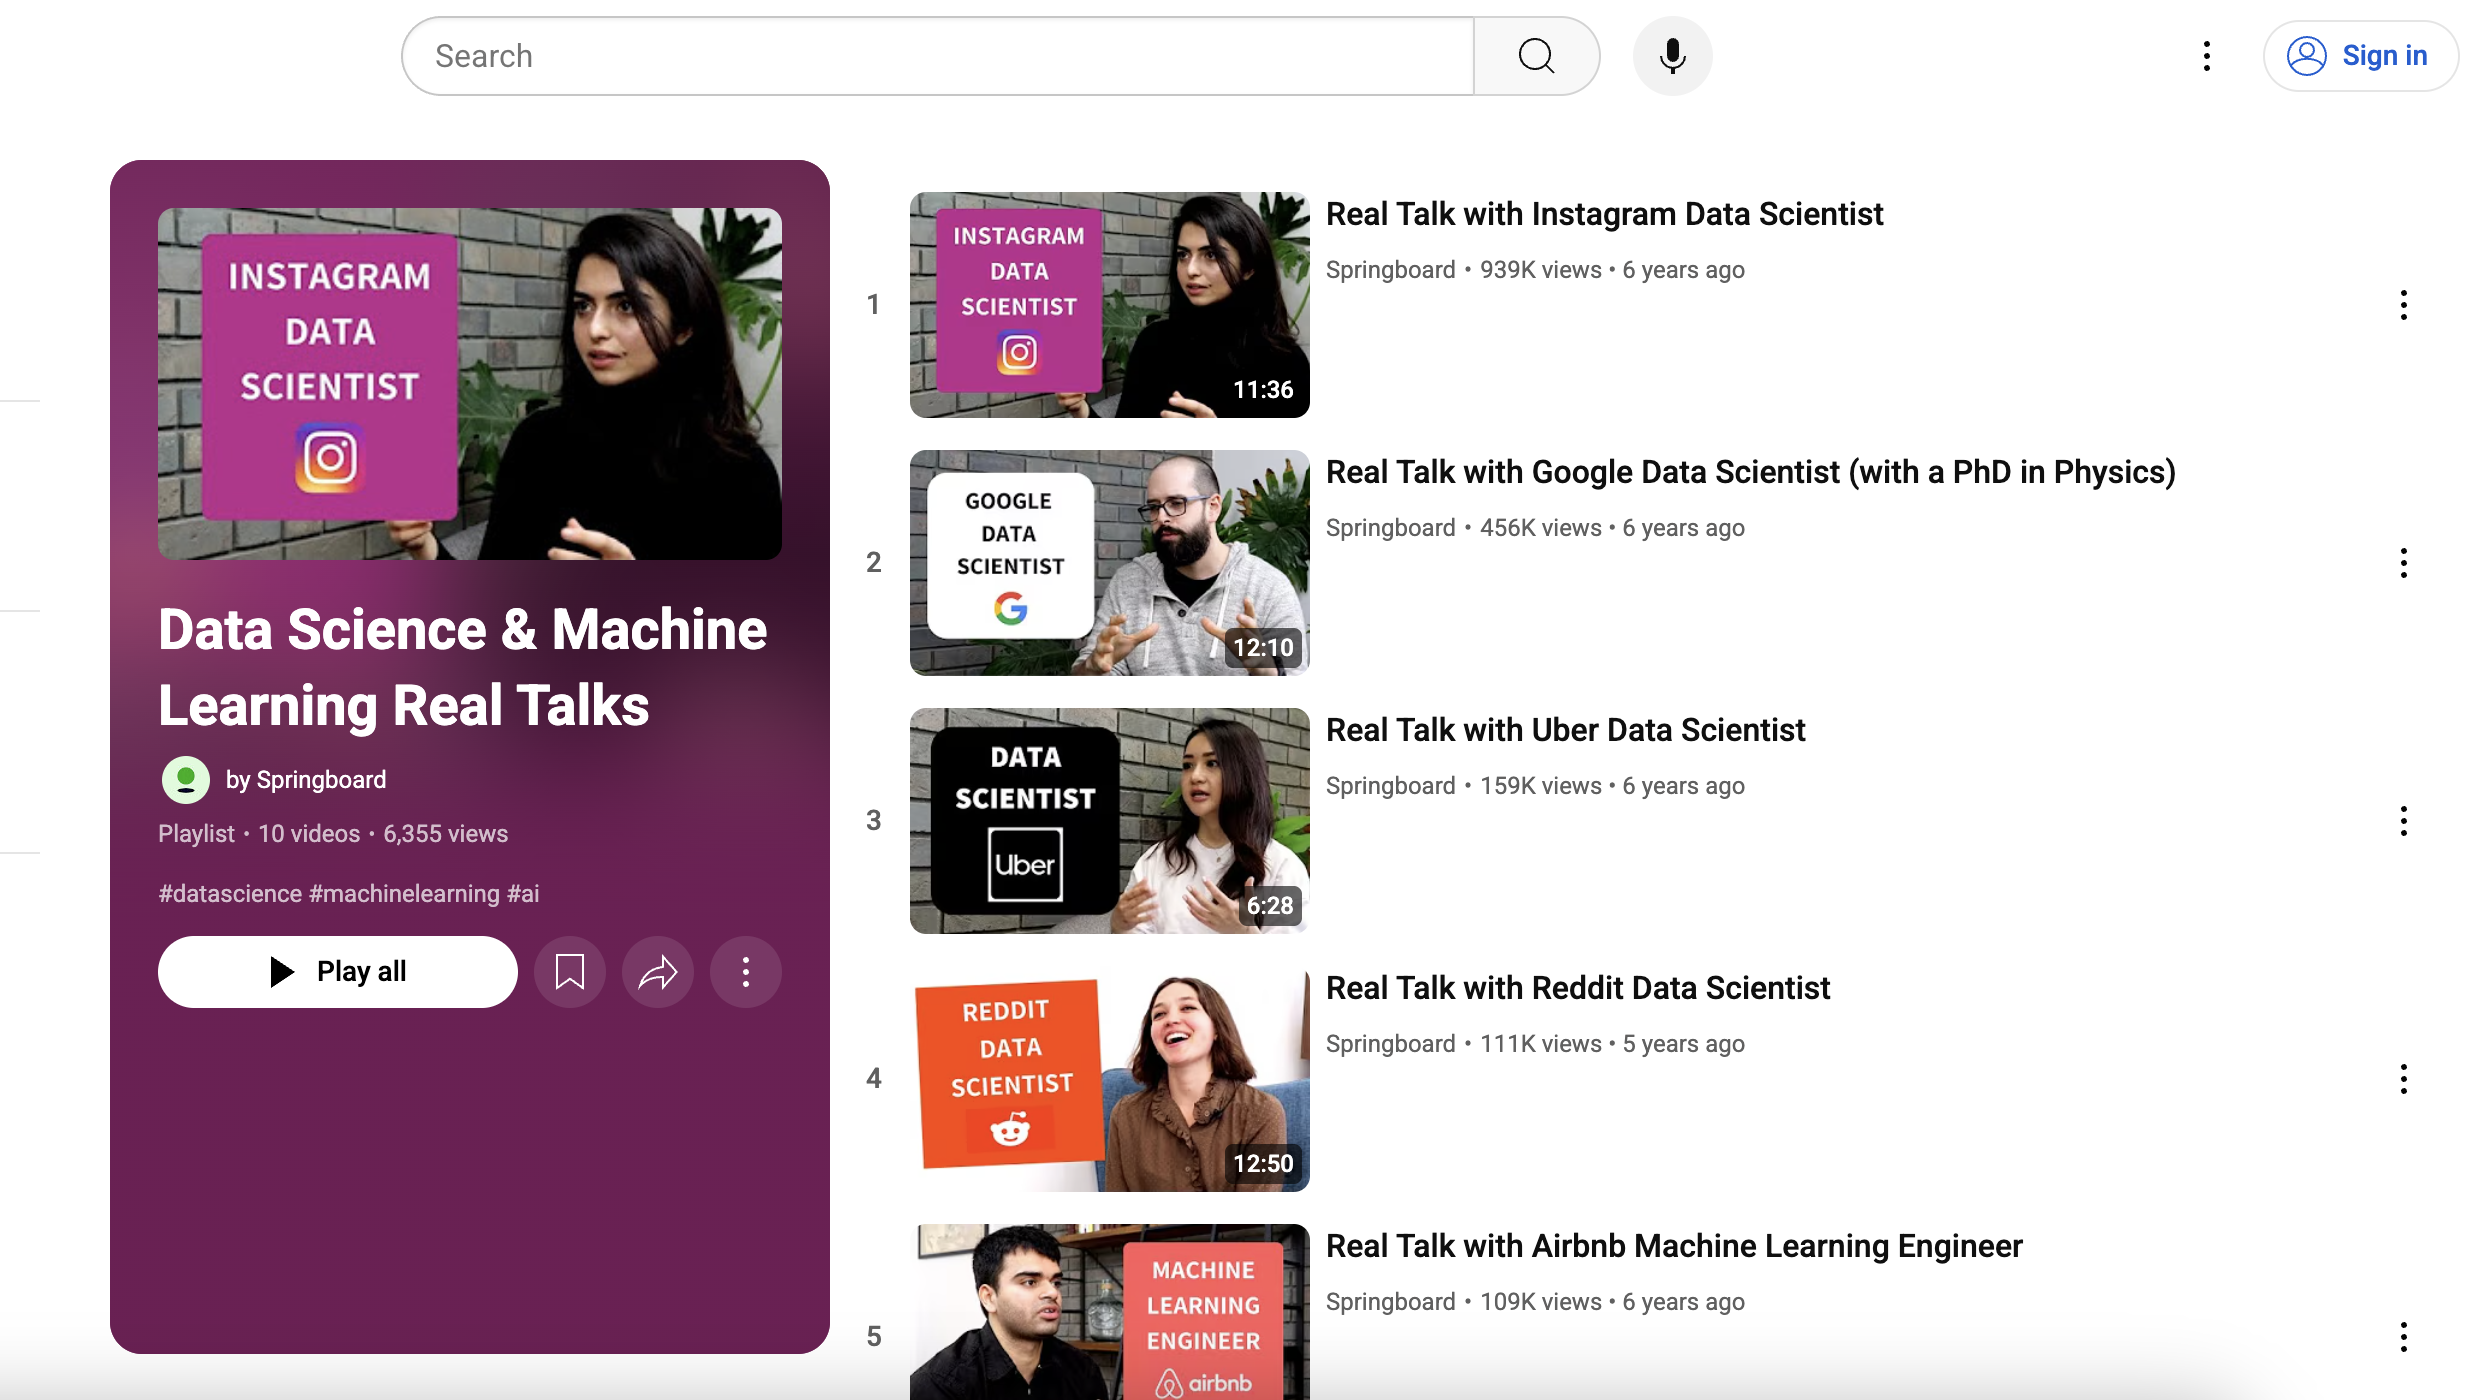The width and height of the screenshot is (2492, 1400).
Task: Open the Google Data Scientist video thumbnail
Action: pos(1110,563)
